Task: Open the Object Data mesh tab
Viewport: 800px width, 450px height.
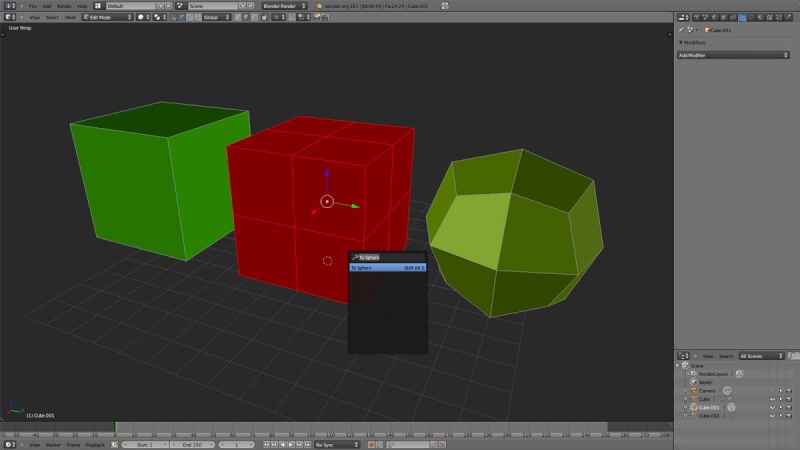Action: tap(752, 17)
